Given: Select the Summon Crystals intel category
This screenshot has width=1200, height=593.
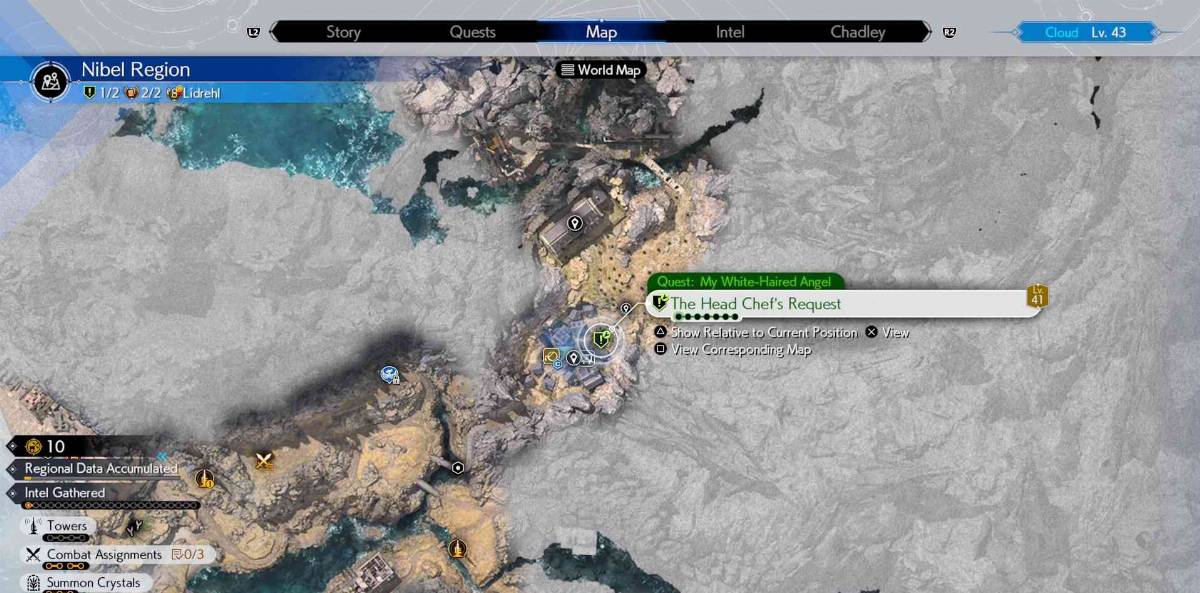Looking at the screenshot, I should [x=93, y=582].
